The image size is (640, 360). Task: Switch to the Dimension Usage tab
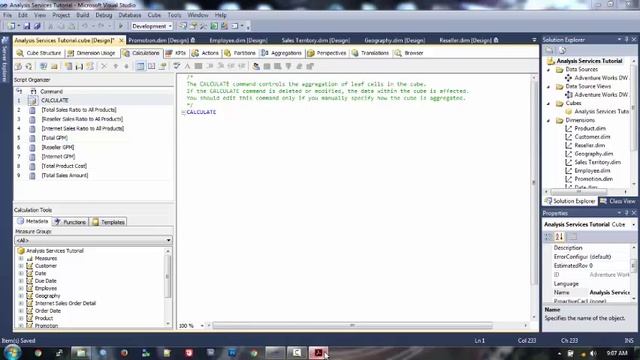point(91,53)
